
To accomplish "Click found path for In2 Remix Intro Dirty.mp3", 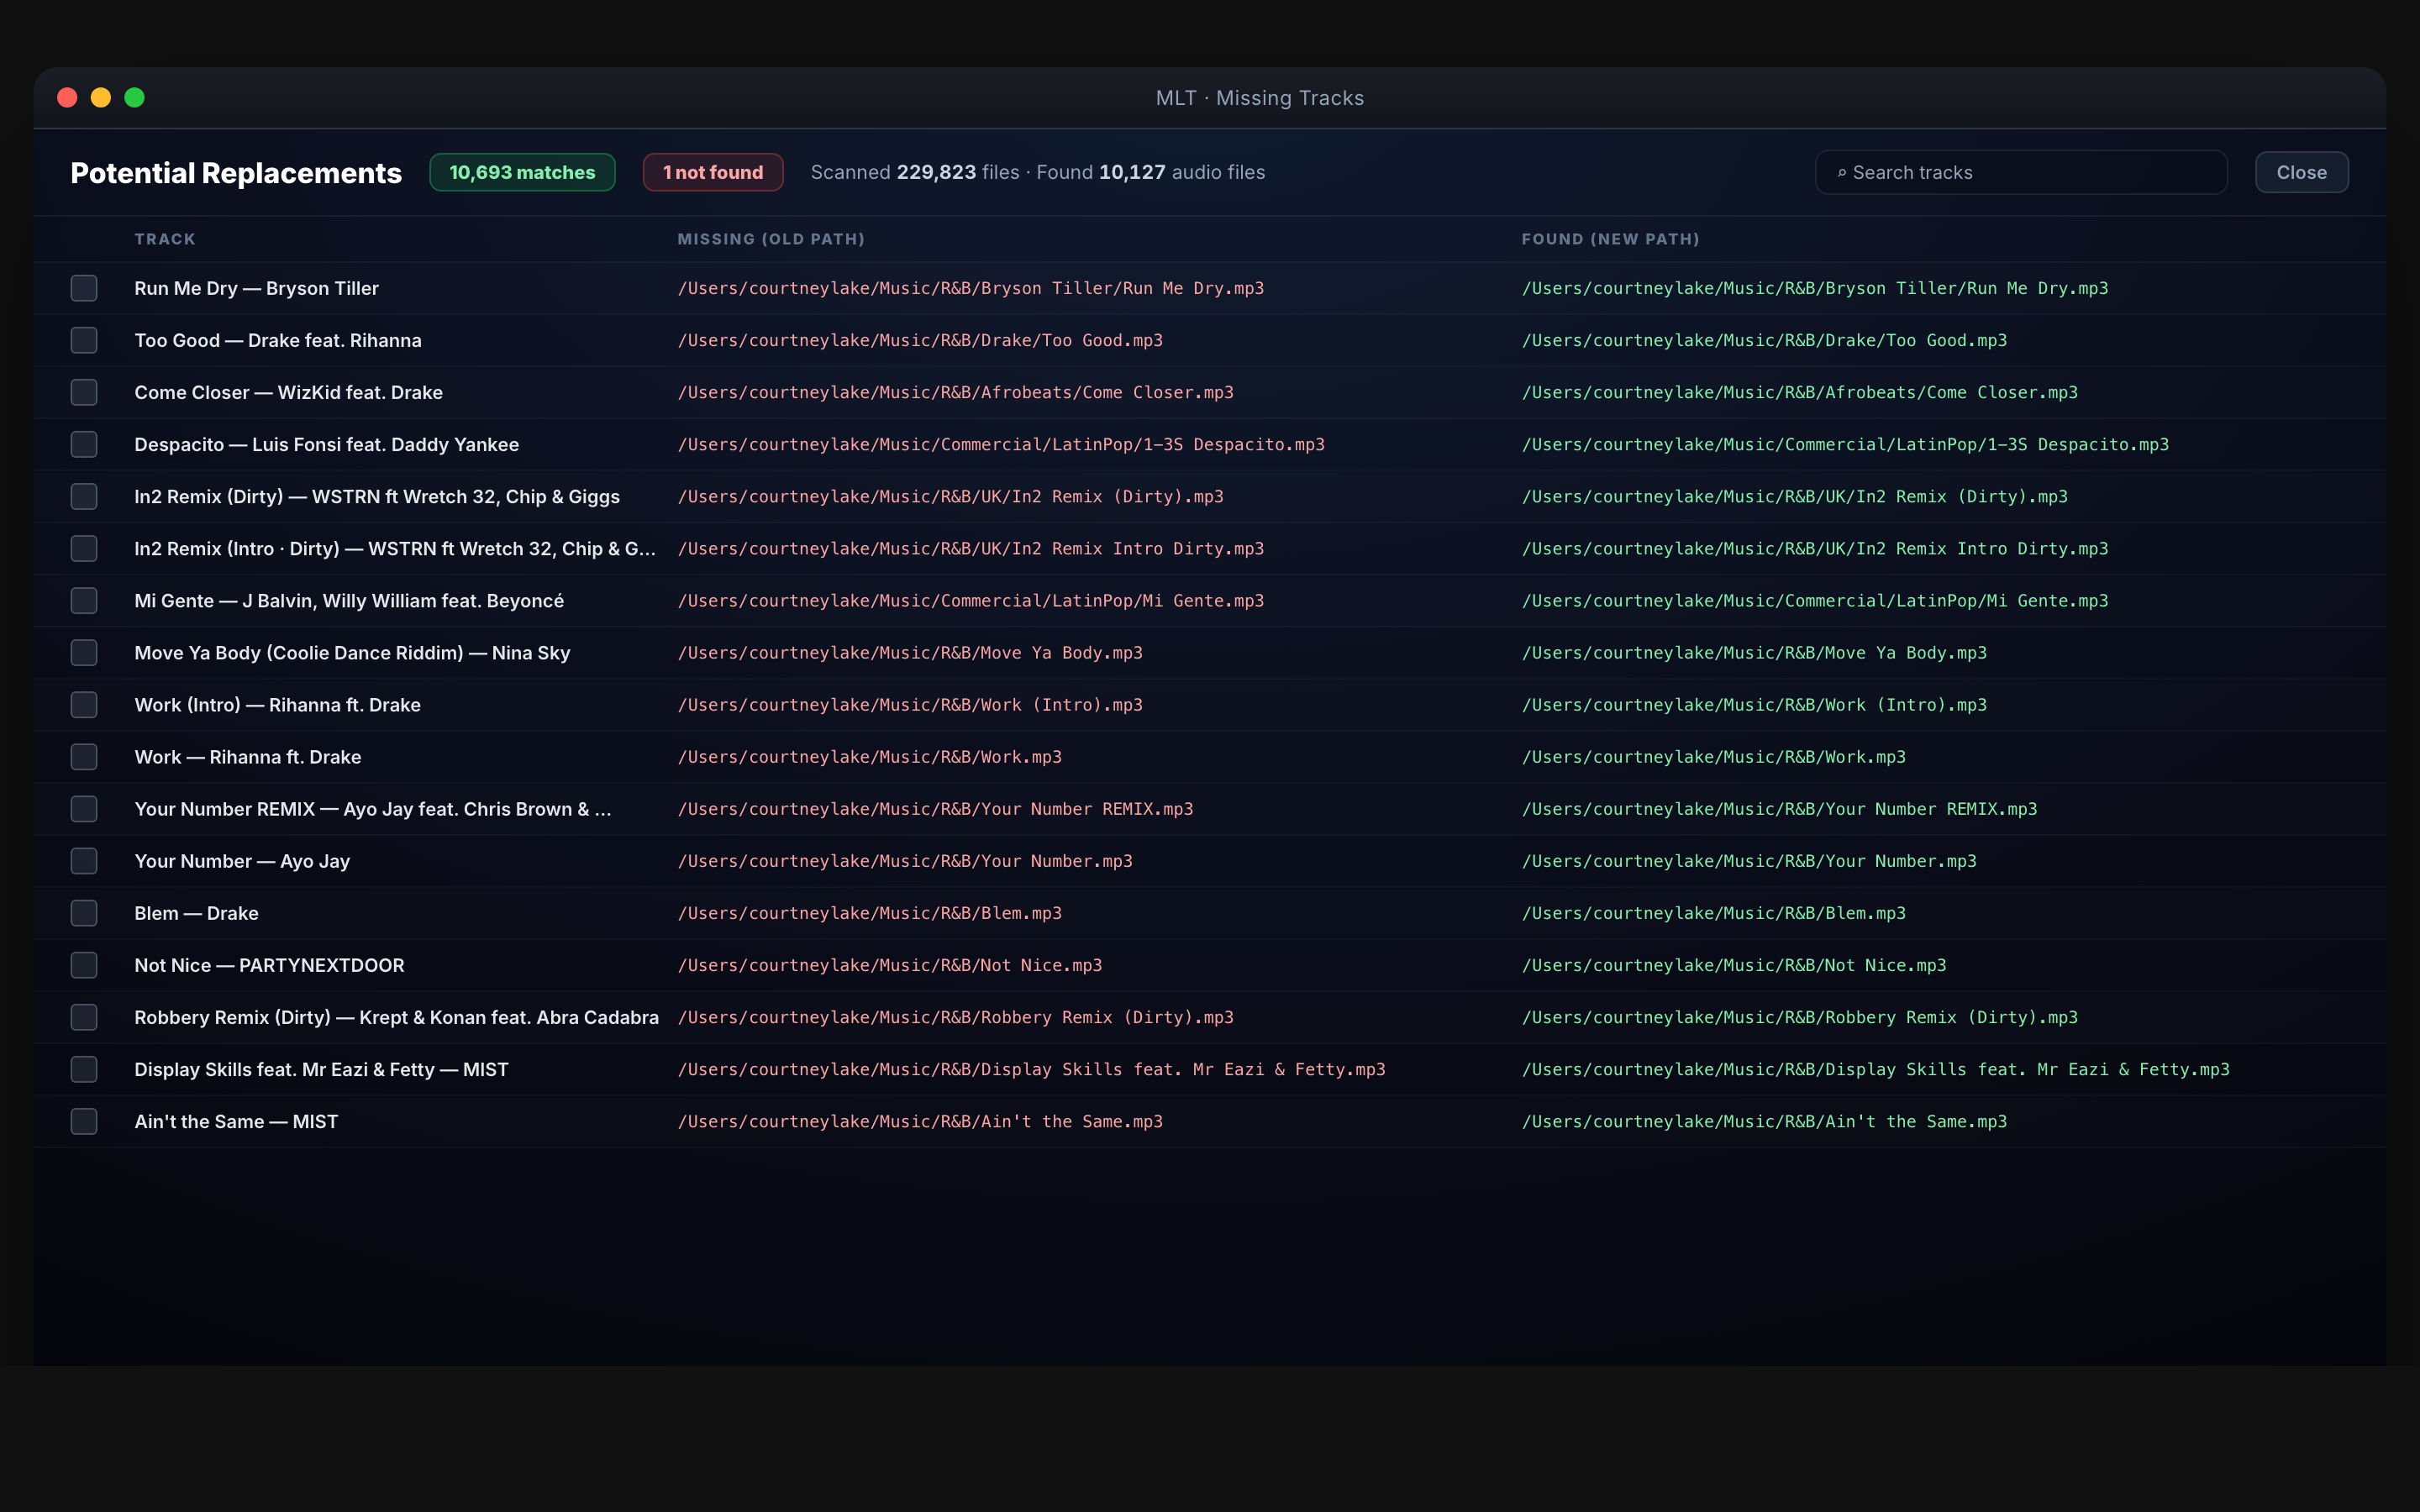I will 1814,548.
